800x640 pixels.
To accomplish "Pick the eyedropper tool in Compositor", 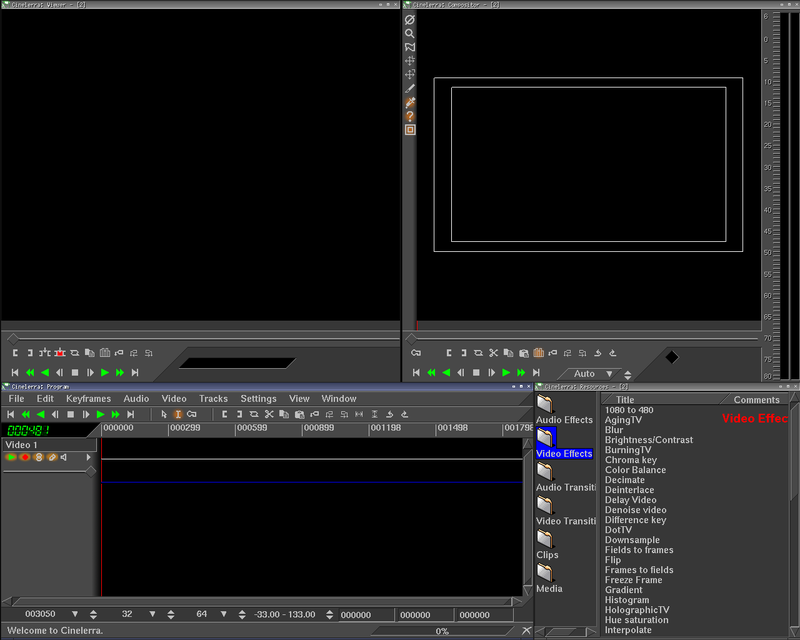I will [410, 102].
